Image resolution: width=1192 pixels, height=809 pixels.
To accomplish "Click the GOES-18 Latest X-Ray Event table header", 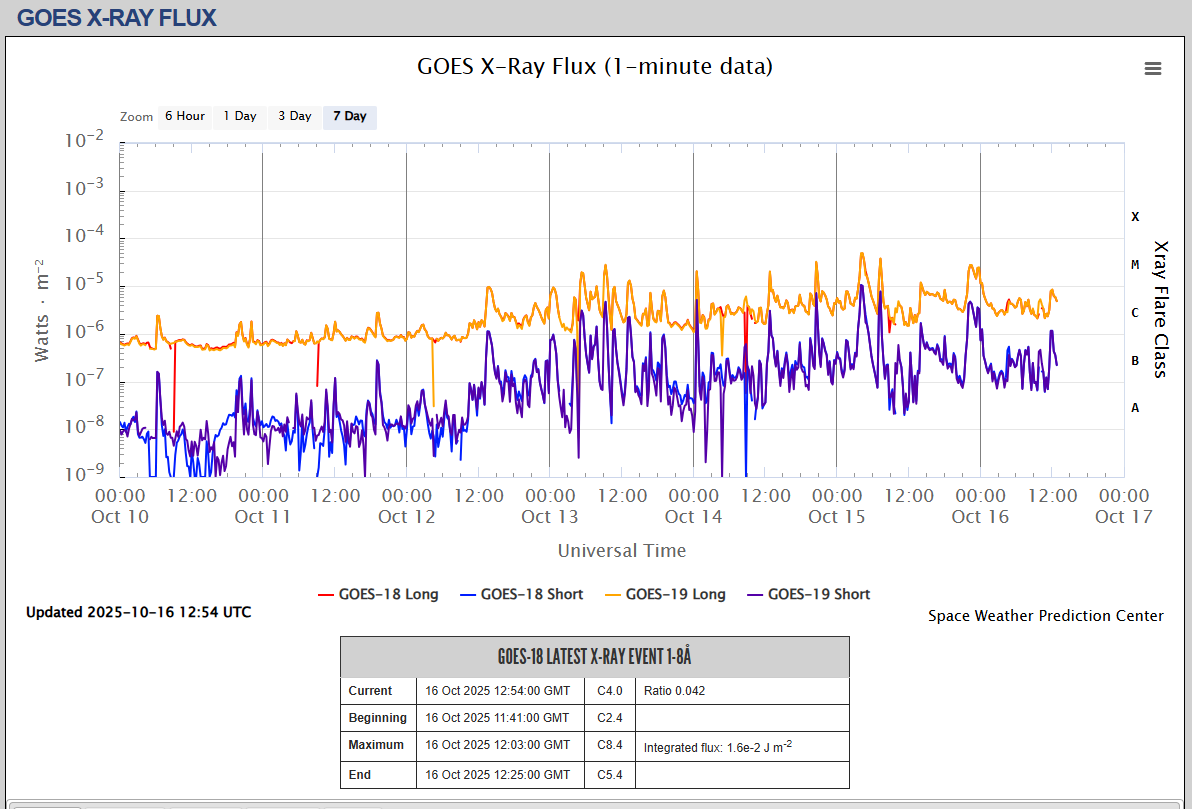I will 595,657.
